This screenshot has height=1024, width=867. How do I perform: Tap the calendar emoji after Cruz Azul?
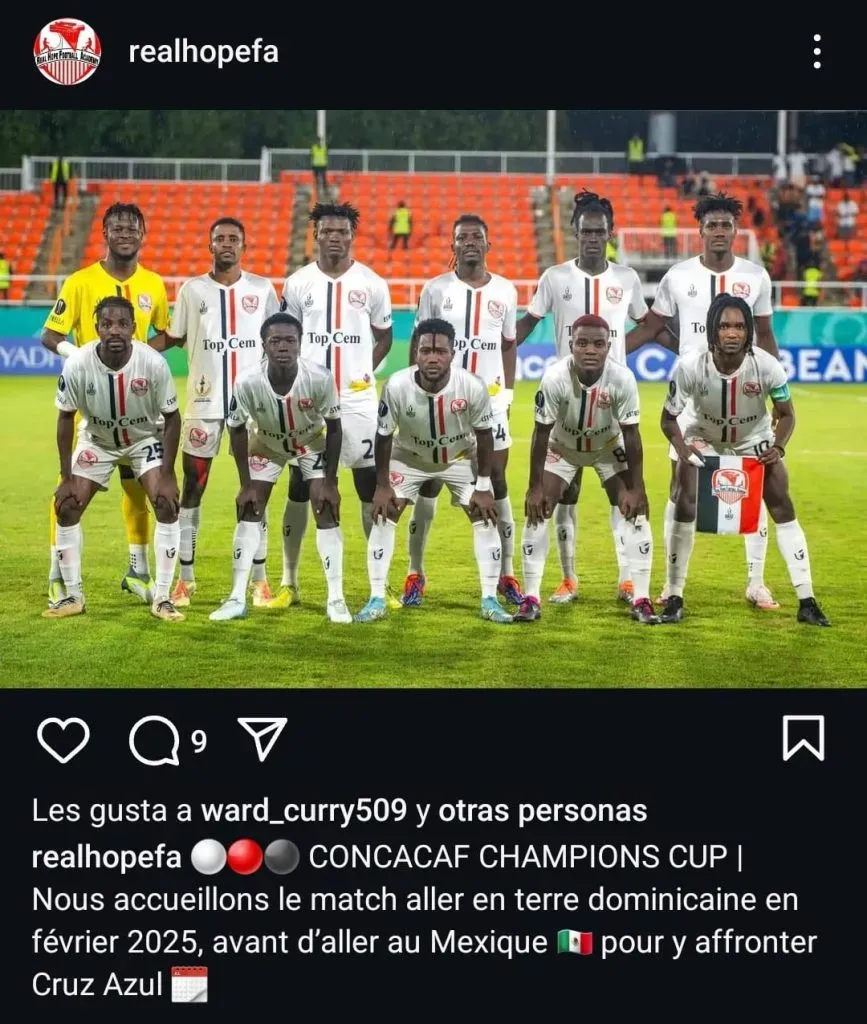(x=189, y=985)
